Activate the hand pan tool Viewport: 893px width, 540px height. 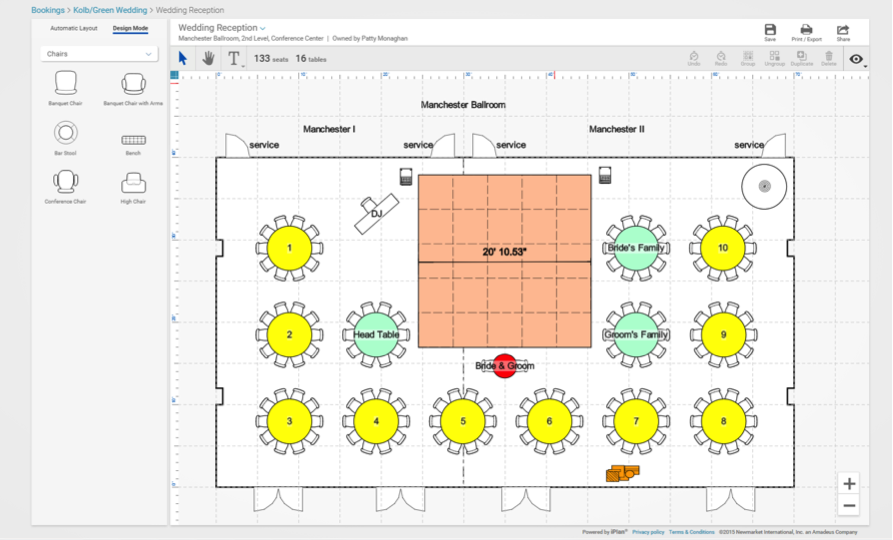208,58
